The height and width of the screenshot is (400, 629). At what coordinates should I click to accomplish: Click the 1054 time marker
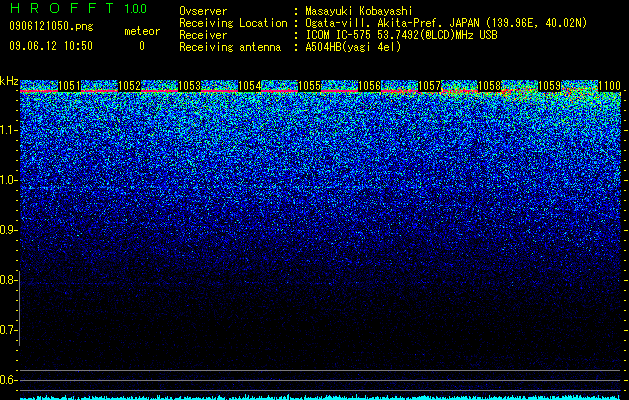250,85
